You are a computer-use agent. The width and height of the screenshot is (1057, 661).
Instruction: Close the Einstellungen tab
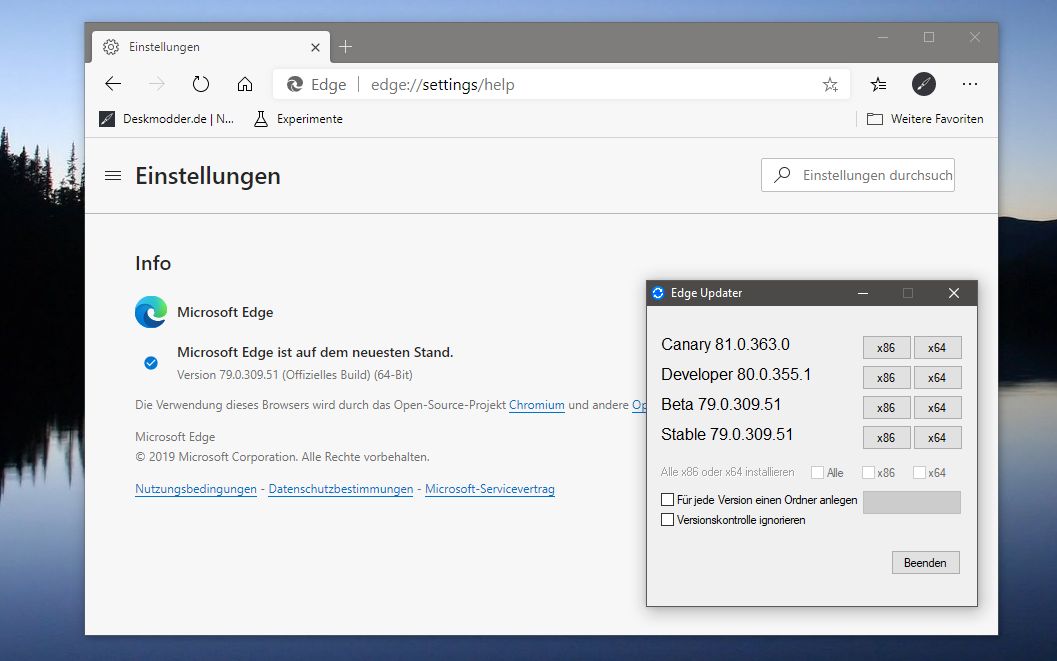[315, 47]
